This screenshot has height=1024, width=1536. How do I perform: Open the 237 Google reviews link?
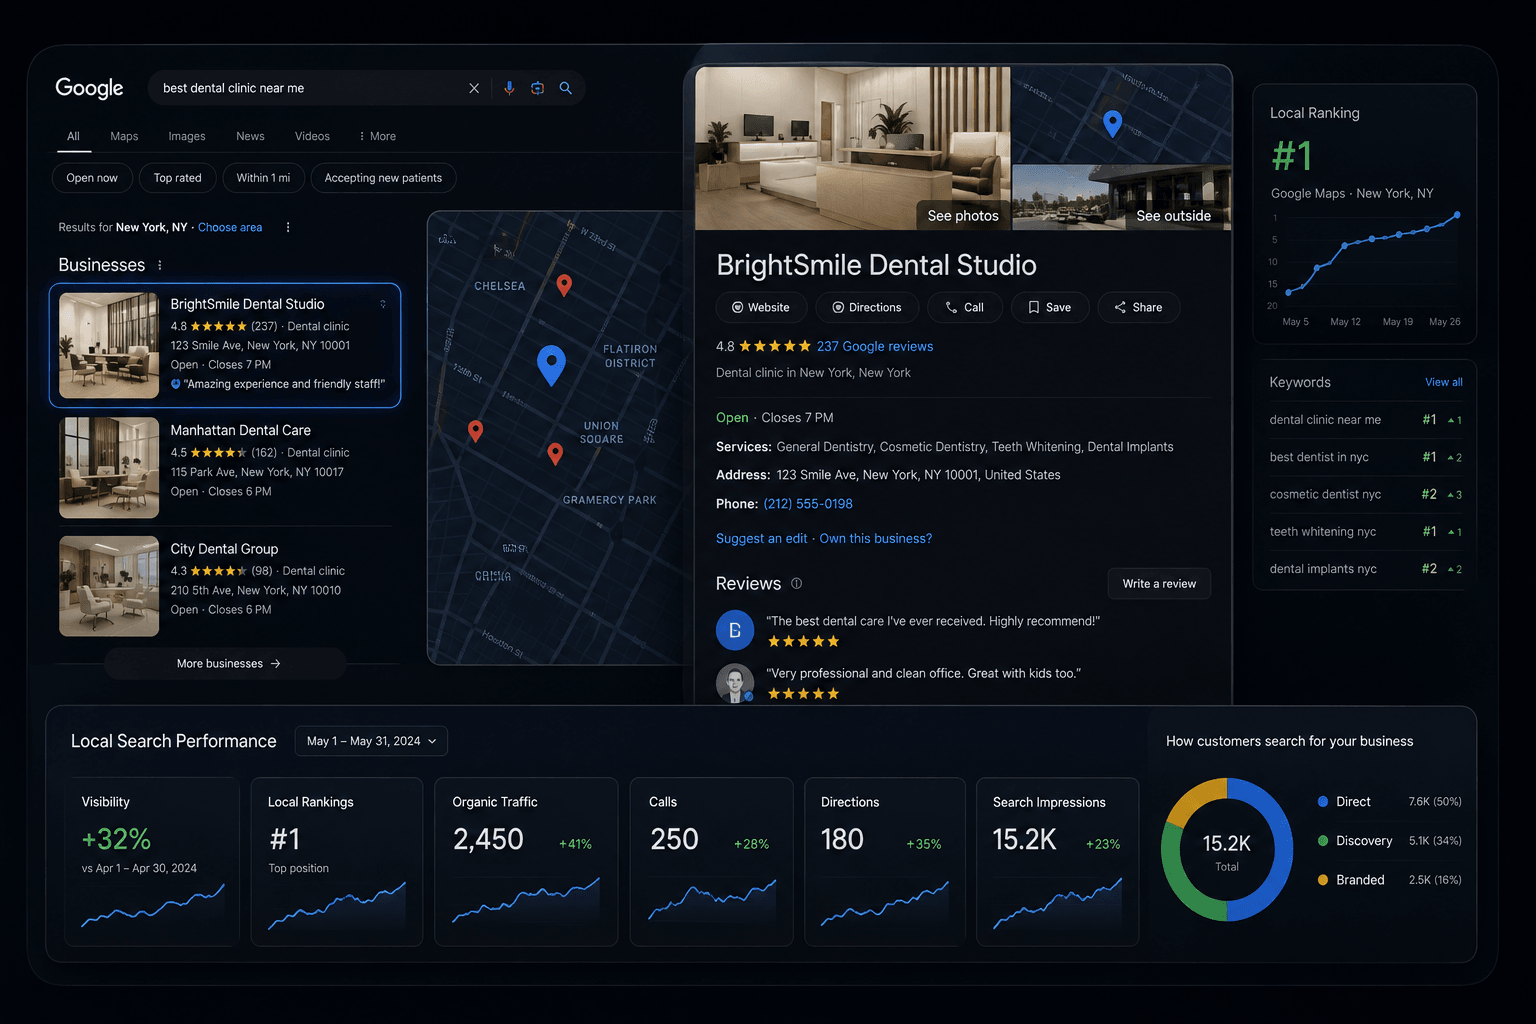[875, 346]
